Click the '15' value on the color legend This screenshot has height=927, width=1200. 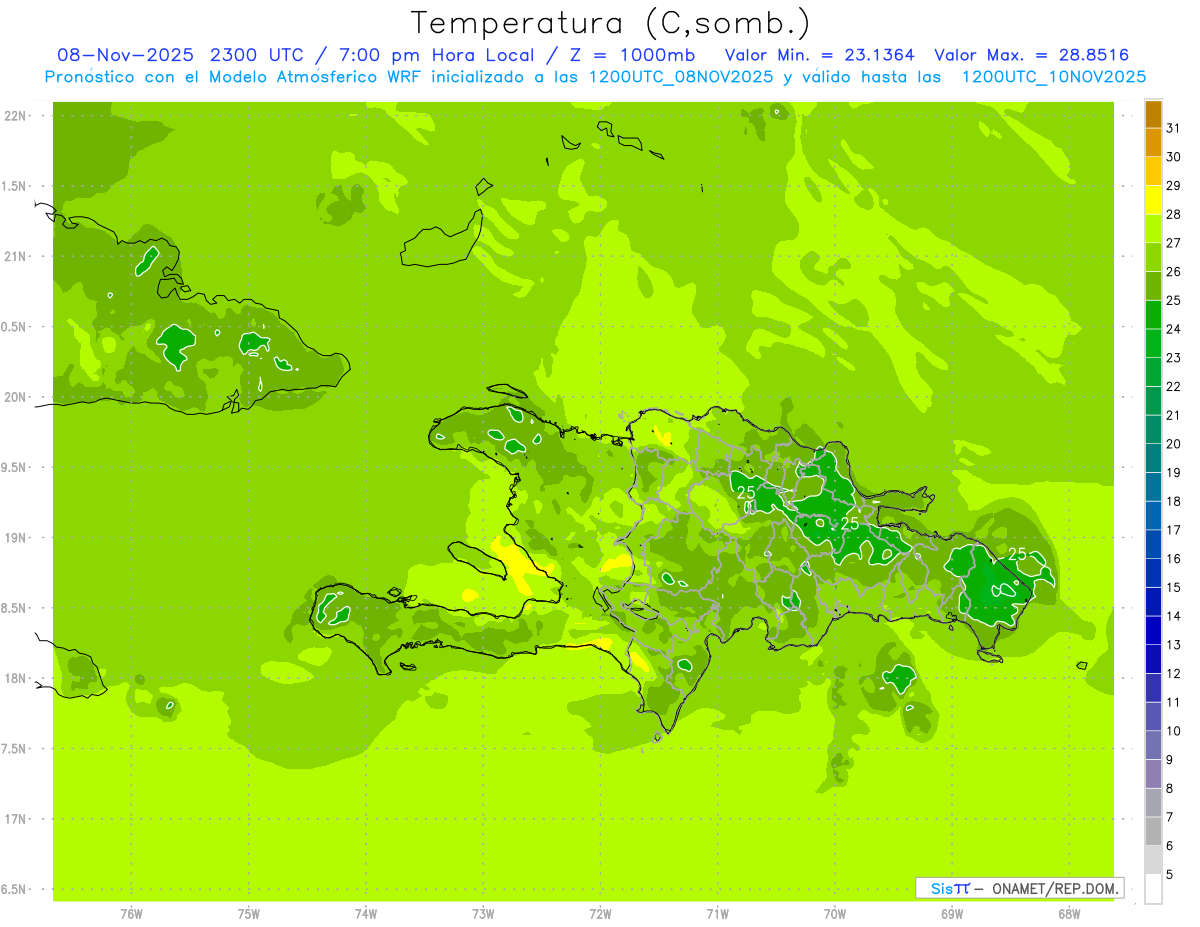[x=1174, y=587]
